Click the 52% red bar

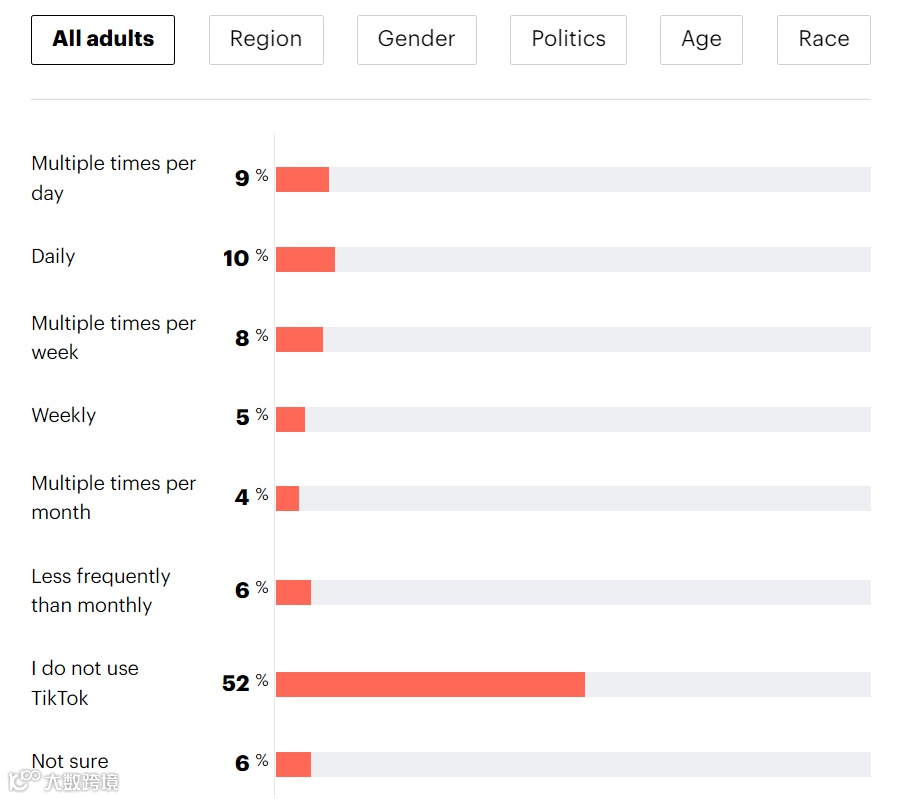click(430, 684)
